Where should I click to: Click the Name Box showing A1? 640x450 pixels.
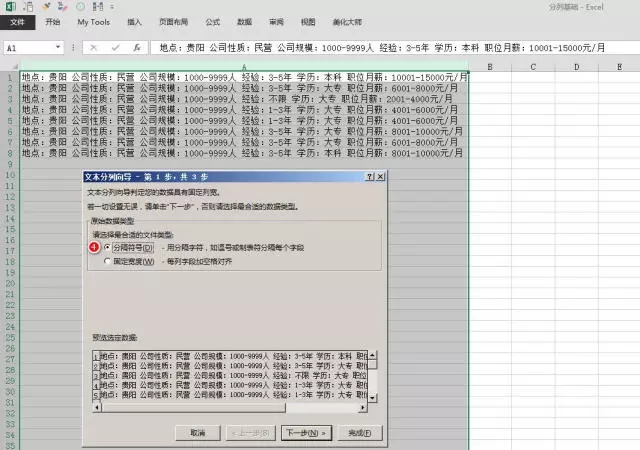click(29, 48)
